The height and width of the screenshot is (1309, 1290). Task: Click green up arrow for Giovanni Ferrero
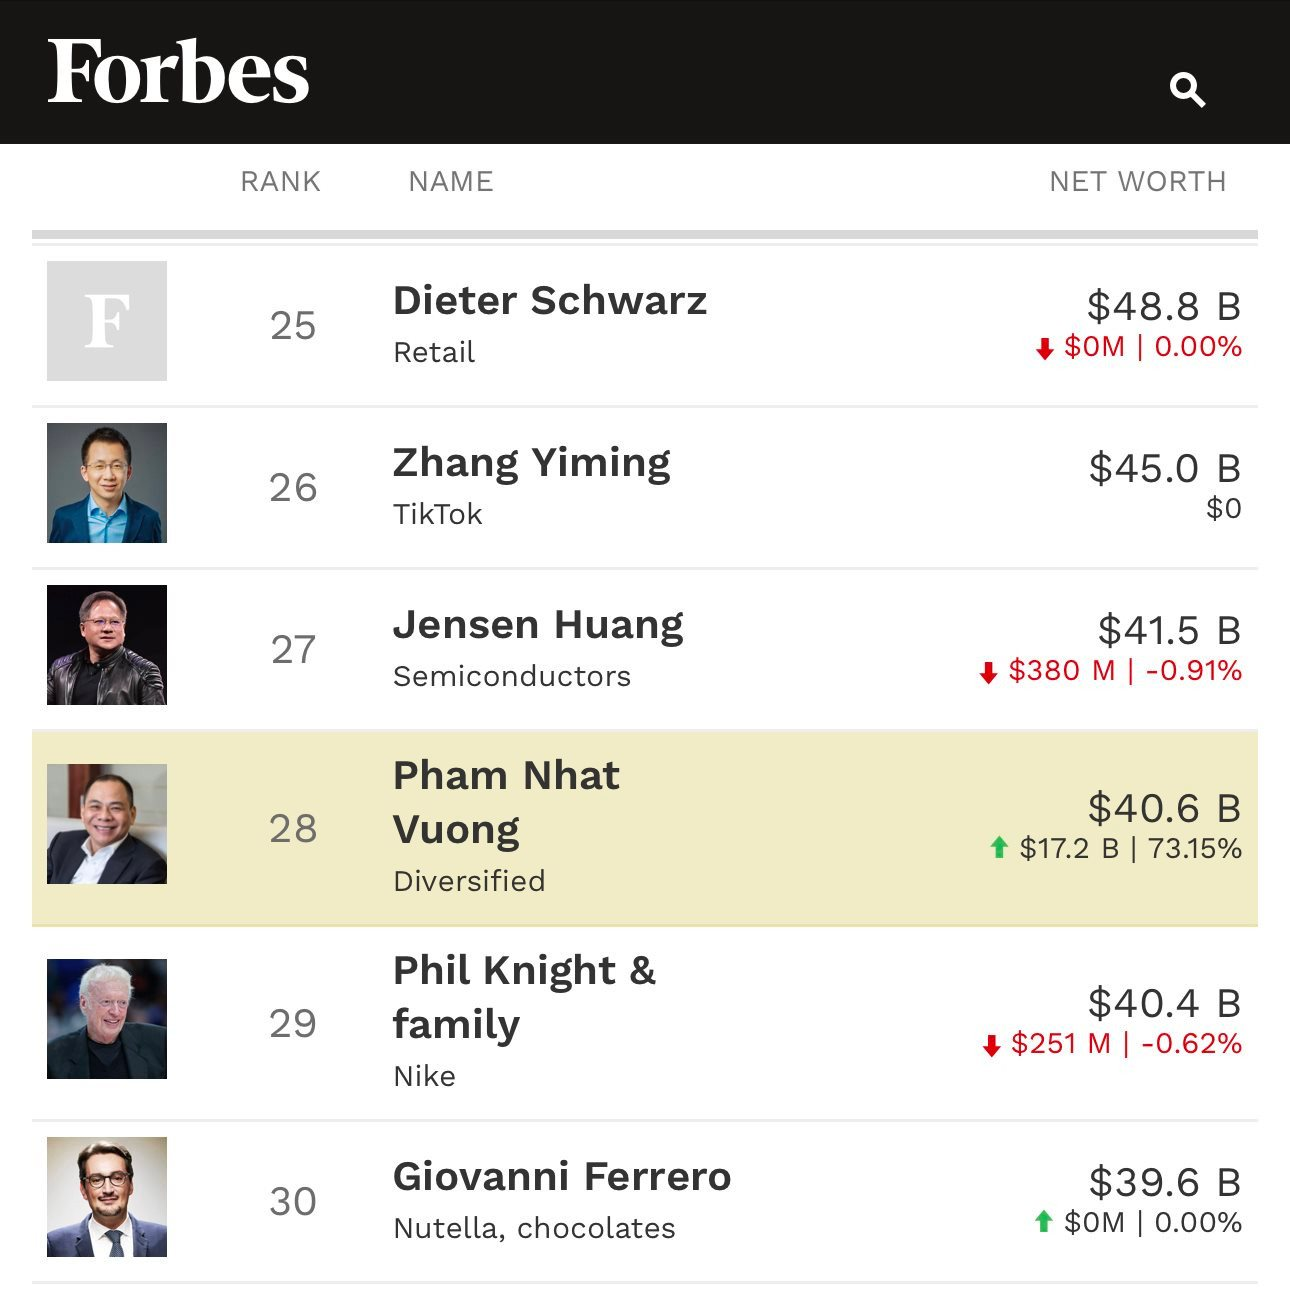pos(1044,1222)
